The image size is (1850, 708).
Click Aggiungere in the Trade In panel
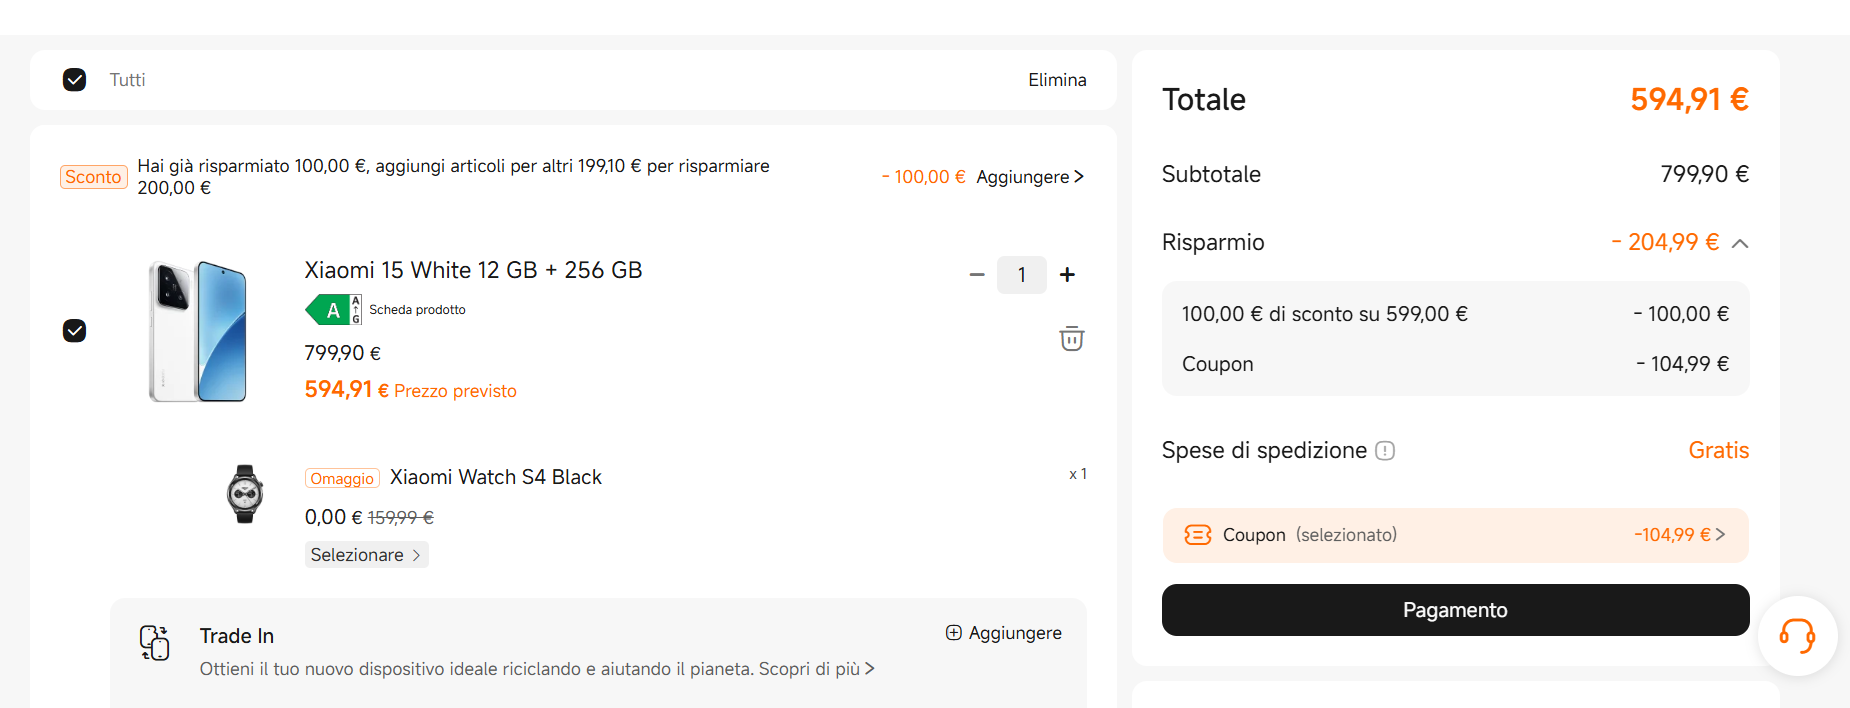tap(1004, 633)
